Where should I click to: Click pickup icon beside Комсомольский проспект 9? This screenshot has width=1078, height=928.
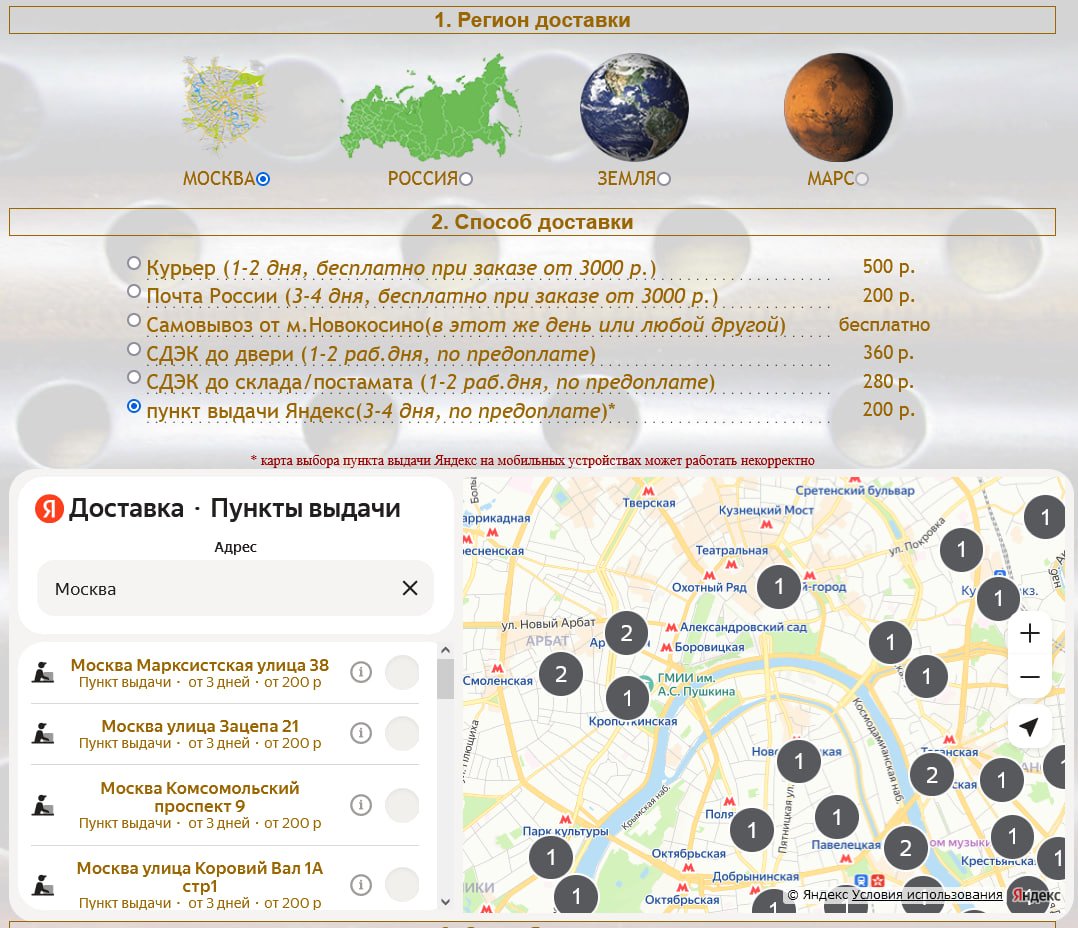[43, 805]
